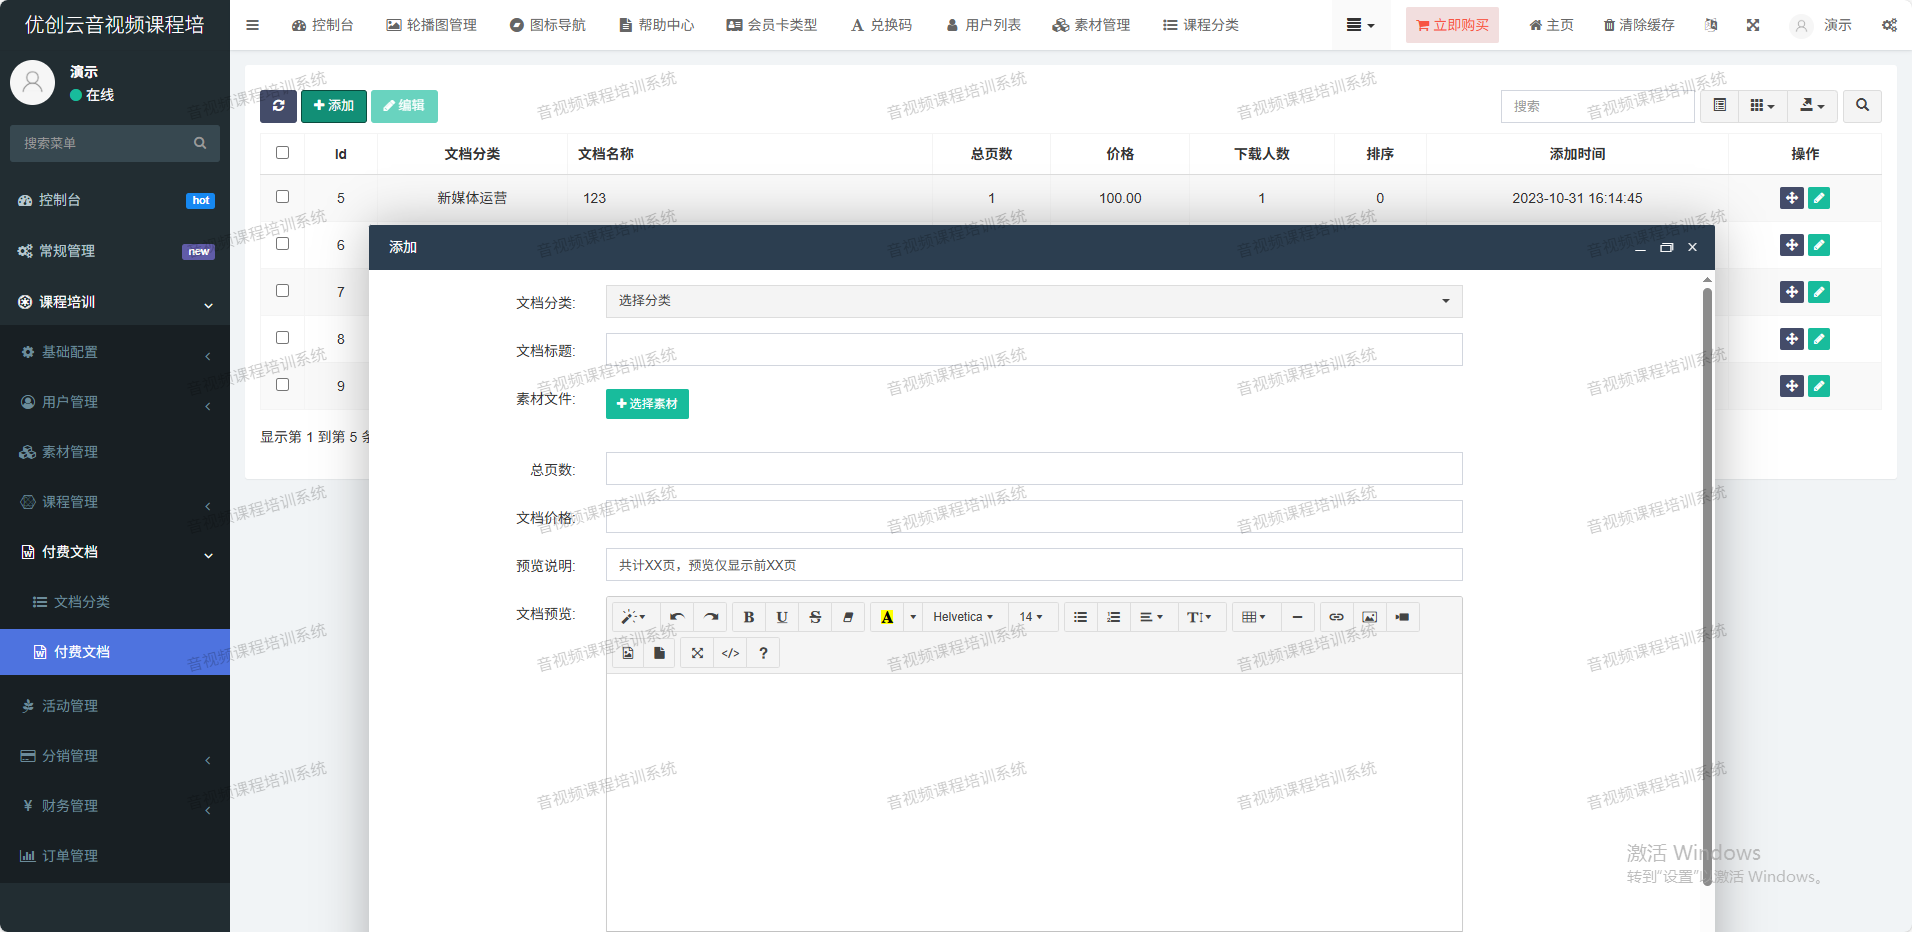Select the checkbox for row ID 9

282,385
